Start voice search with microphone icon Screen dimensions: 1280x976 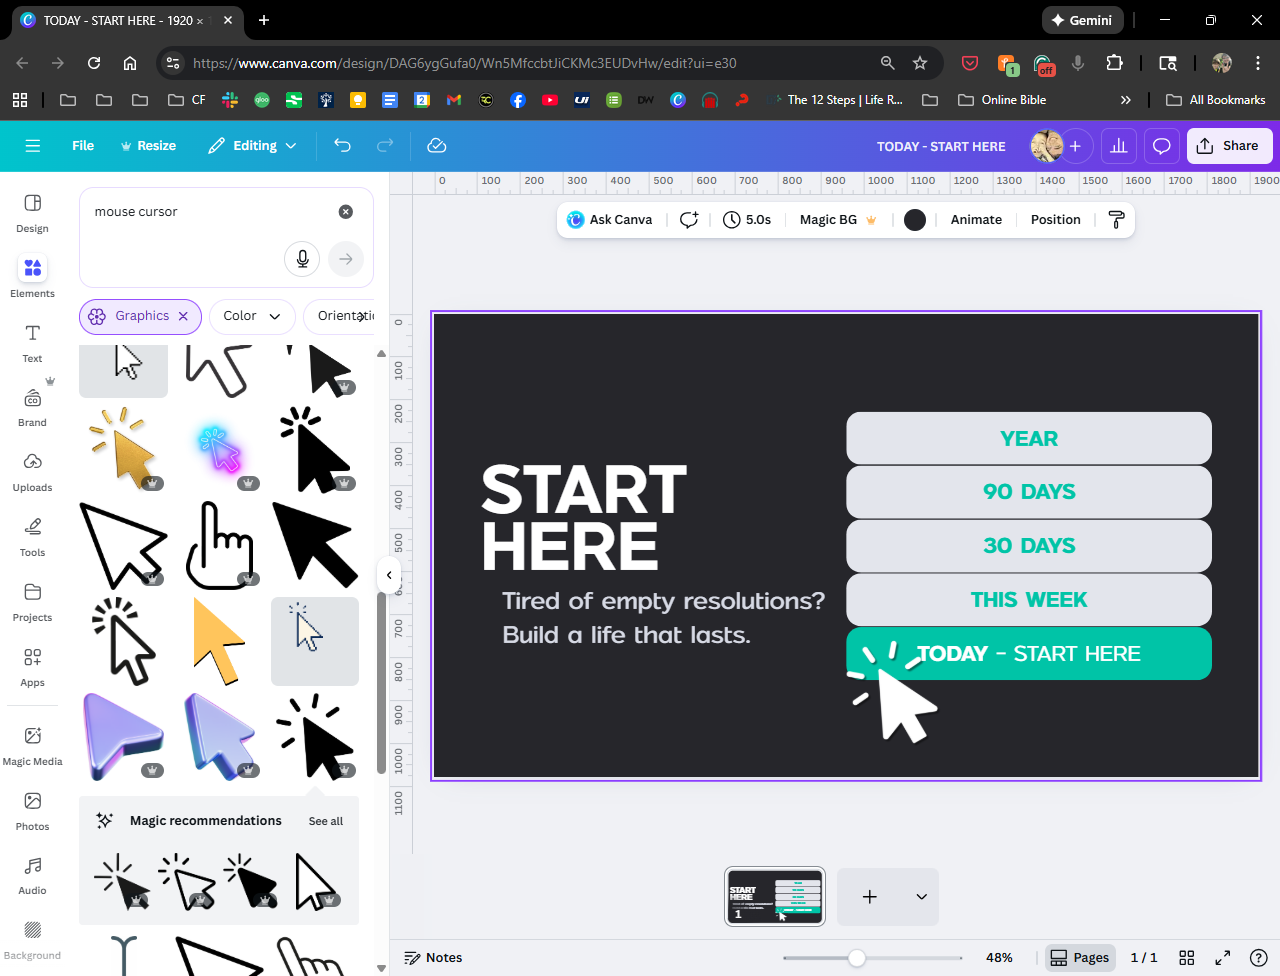(302, 259)
